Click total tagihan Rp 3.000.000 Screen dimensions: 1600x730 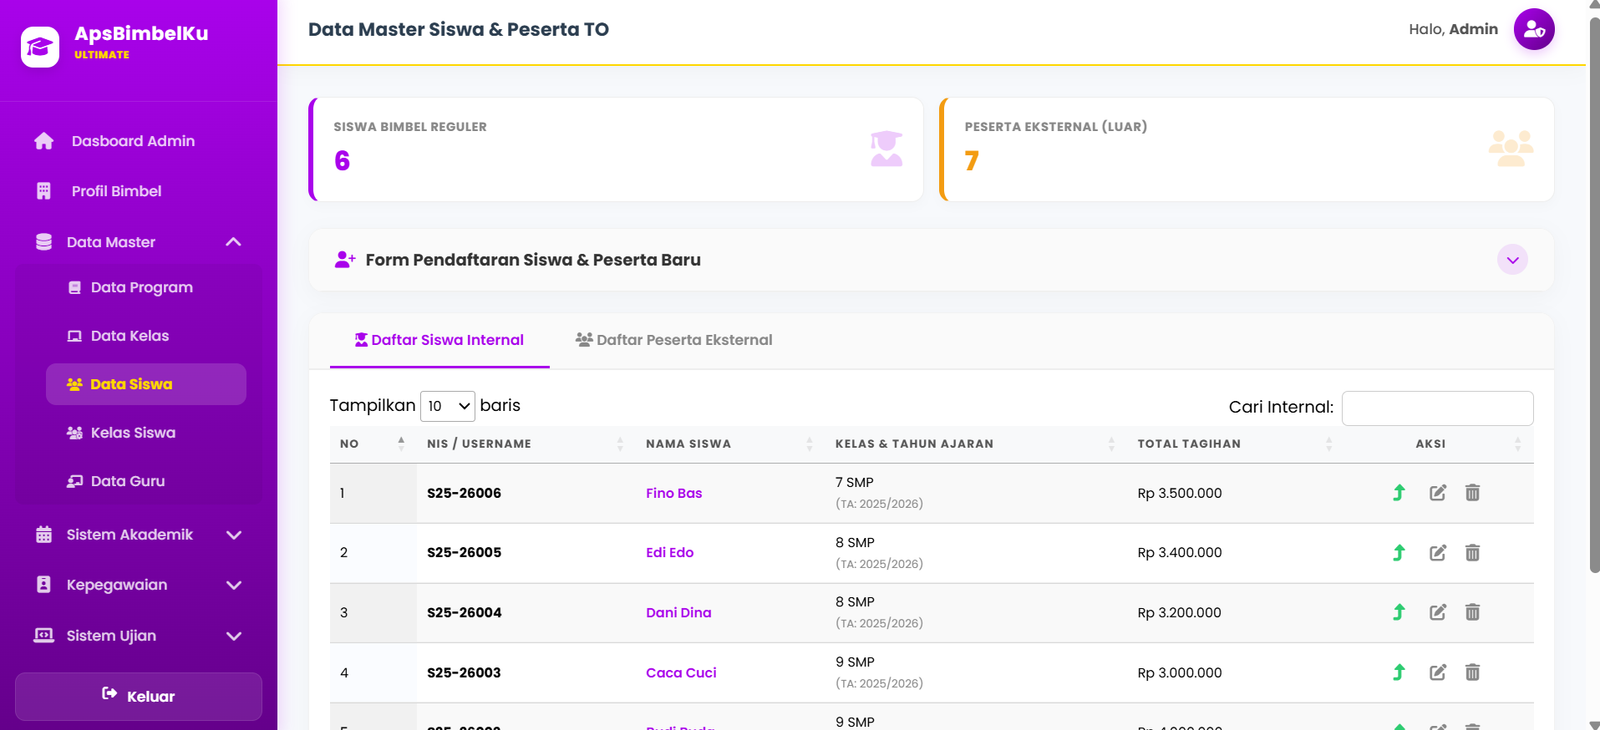pyautogui.click(x=1180, y=673)
